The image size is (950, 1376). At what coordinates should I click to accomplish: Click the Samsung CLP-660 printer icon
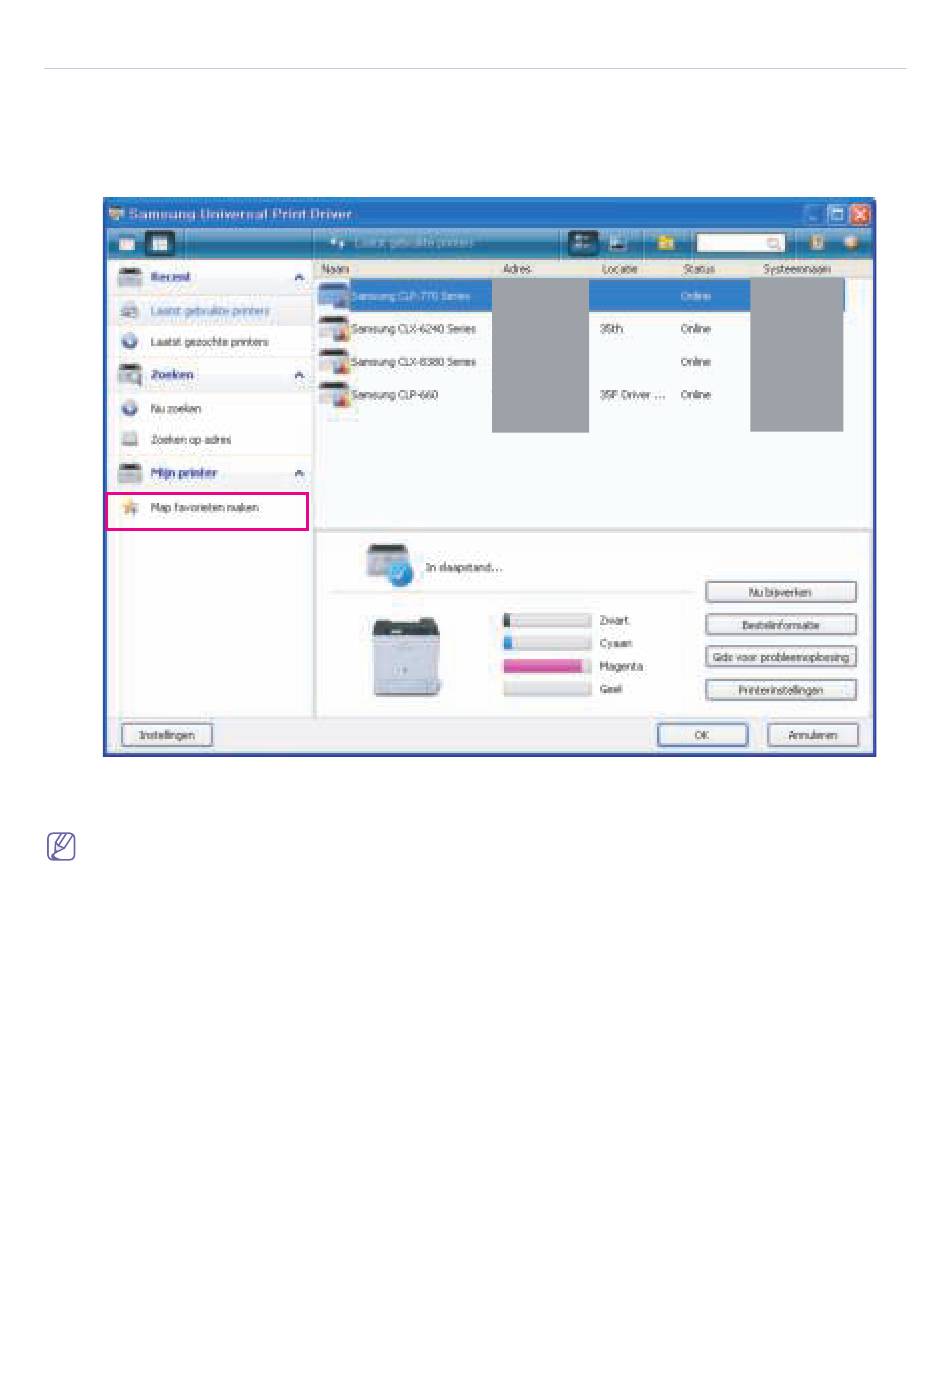tap(334, 395)
